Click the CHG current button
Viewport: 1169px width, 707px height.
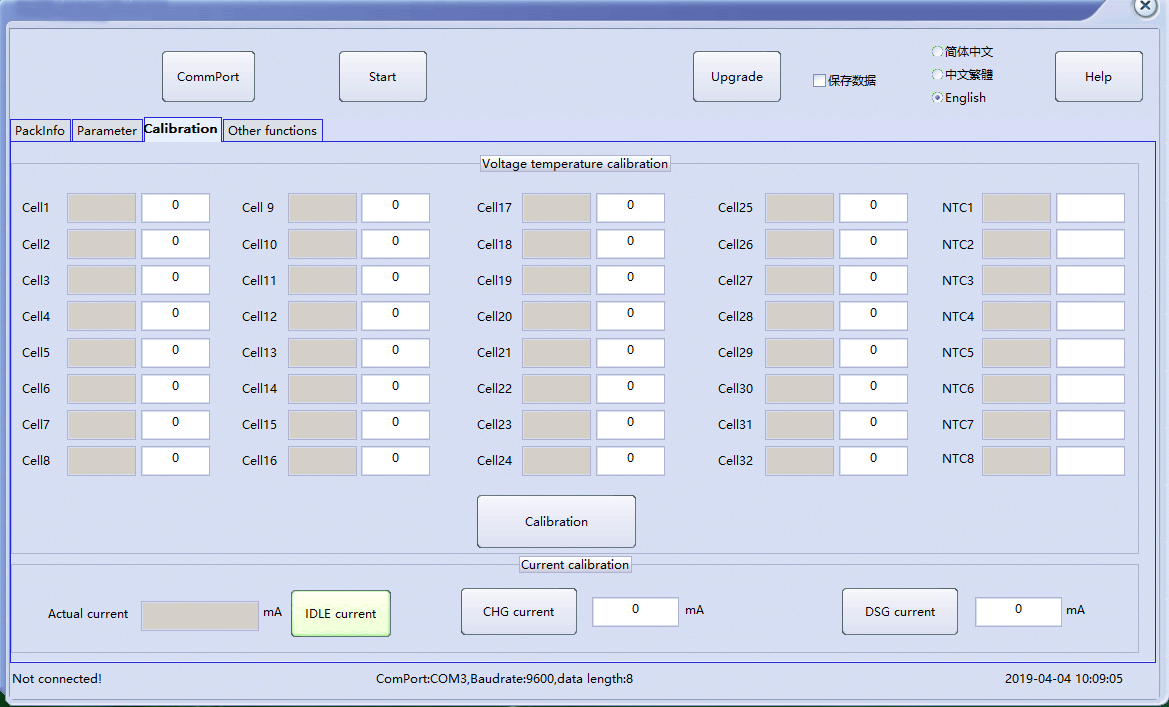[518, 612]
